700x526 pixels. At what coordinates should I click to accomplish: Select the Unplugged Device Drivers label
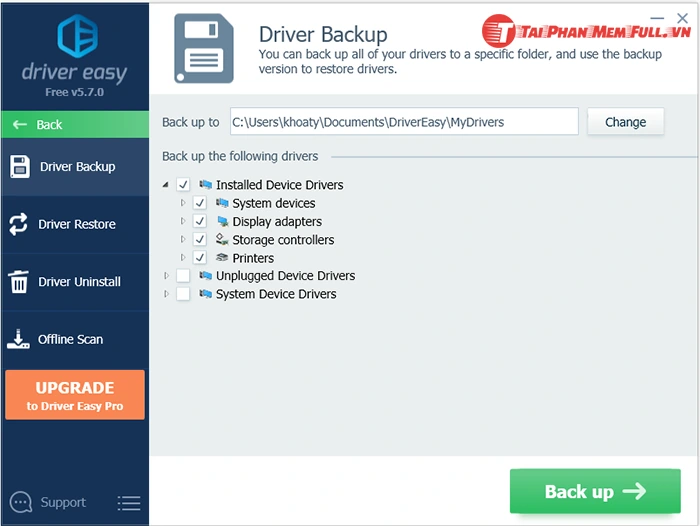pos(286,276)
